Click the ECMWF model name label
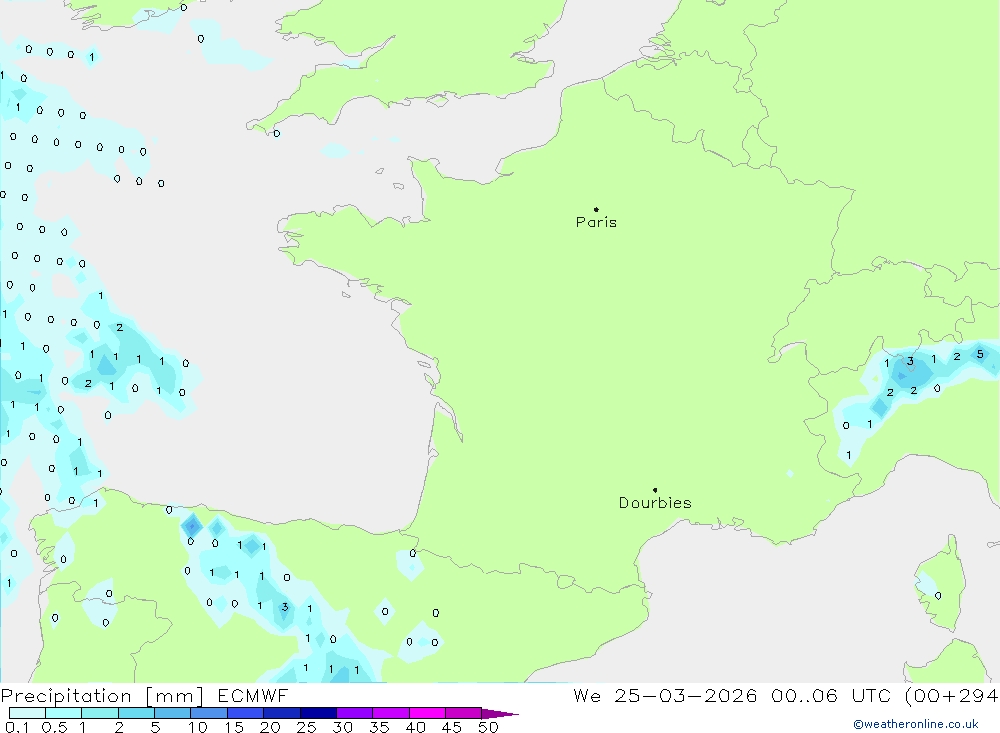Image resolution: width=1000 pixels, height=733 pixels. 253,696
